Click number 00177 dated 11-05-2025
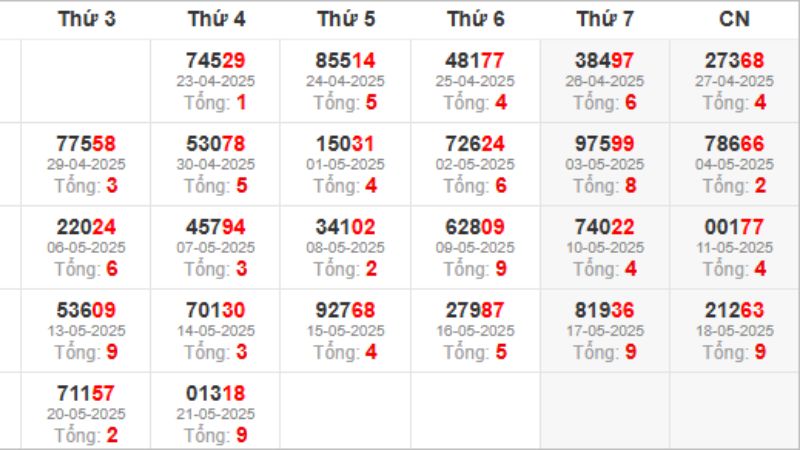 pyautogui.click(x=734, y=227)
